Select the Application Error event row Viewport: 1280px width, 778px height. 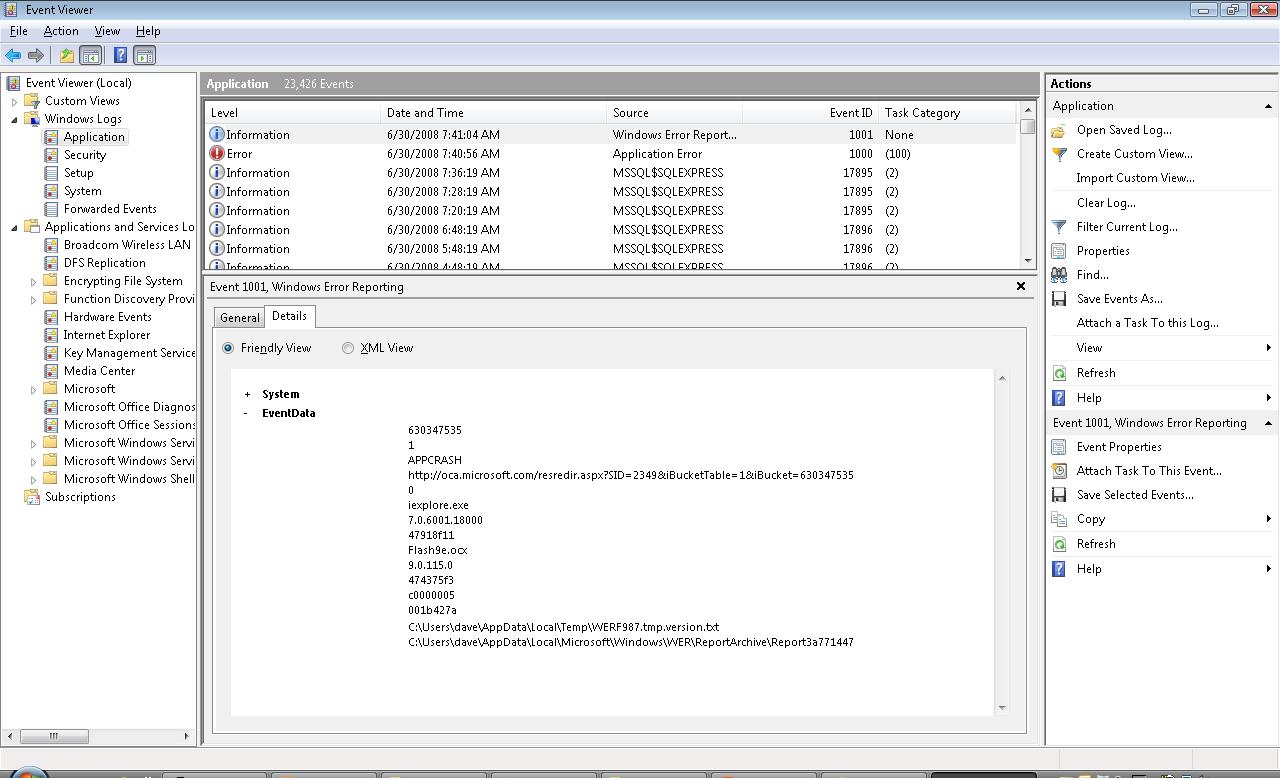[610, 154]
